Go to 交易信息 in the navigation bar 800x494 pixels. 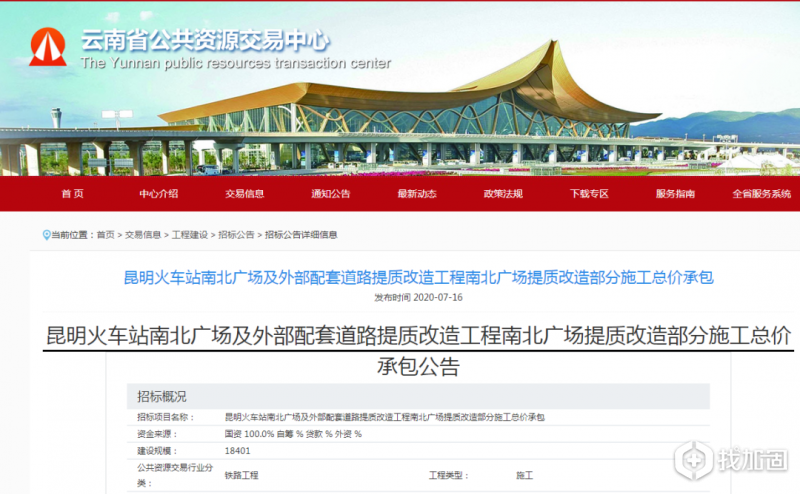click(x=245, y=193)
